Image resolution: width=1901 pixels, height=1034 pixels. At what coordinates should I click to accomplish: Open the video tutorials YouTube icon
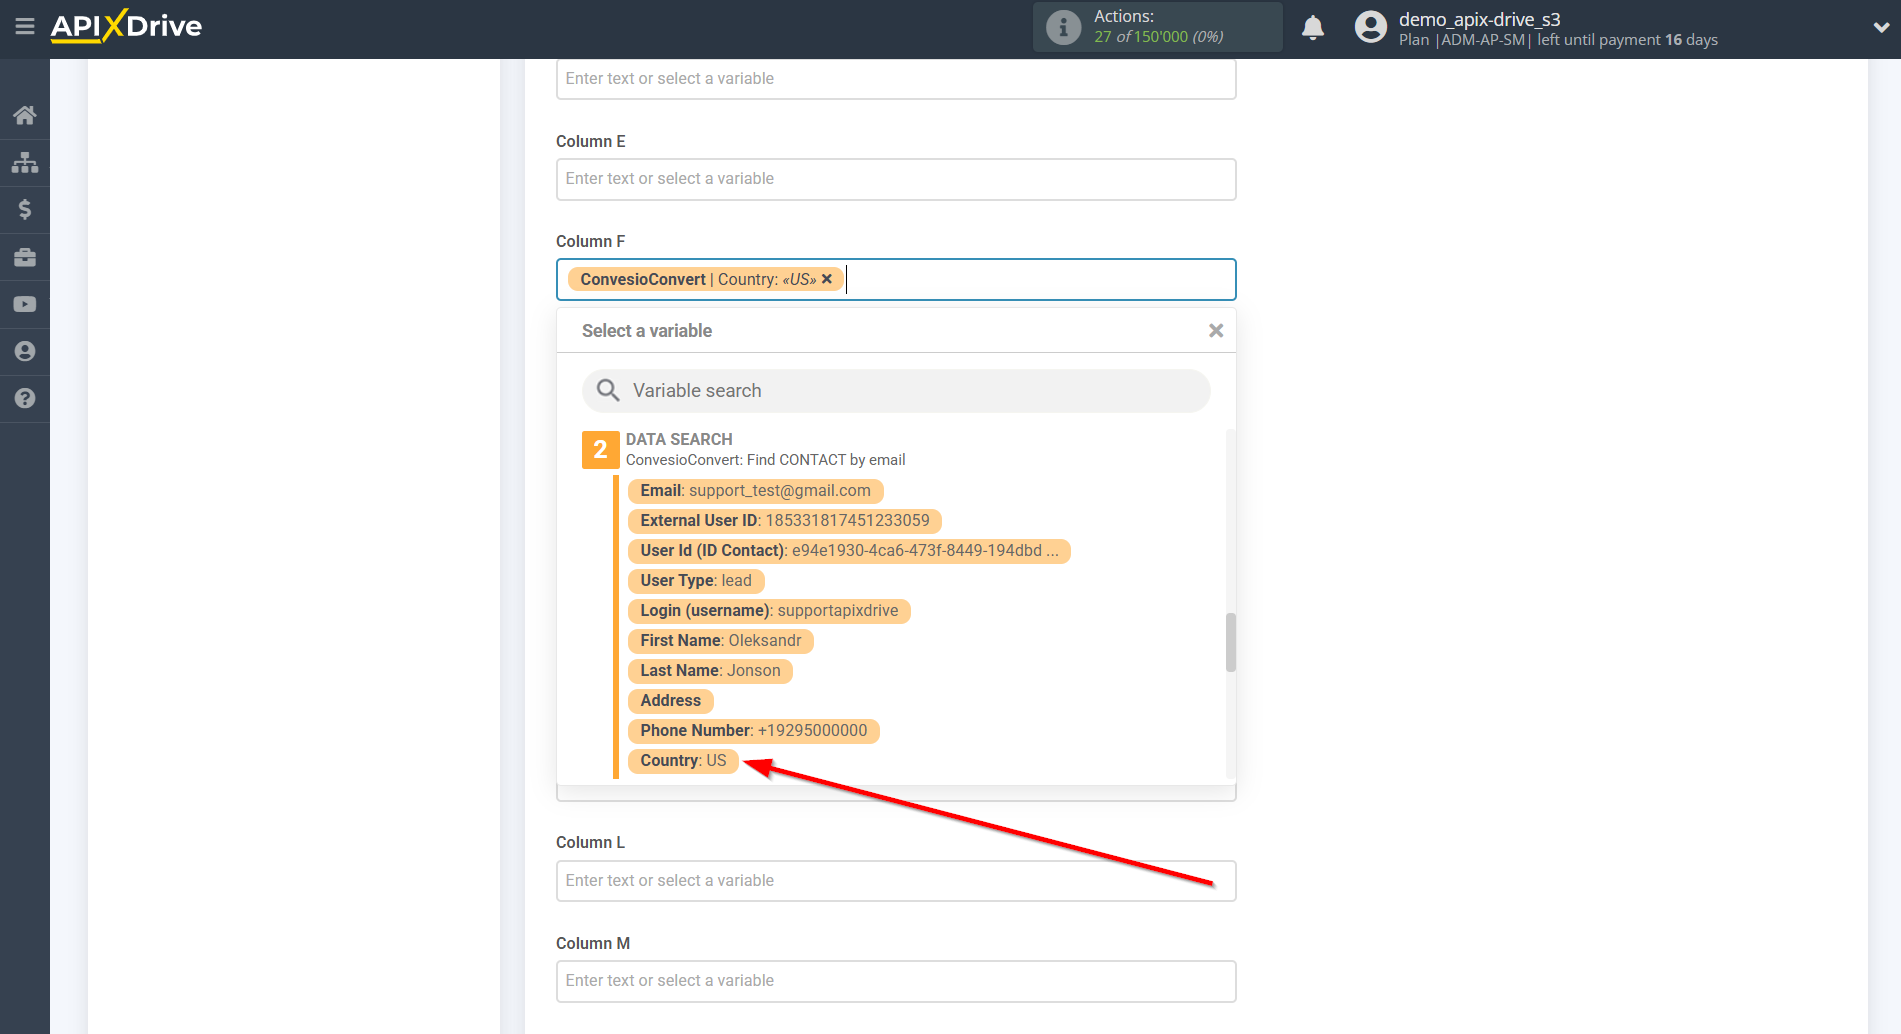[x=25, y=304]
